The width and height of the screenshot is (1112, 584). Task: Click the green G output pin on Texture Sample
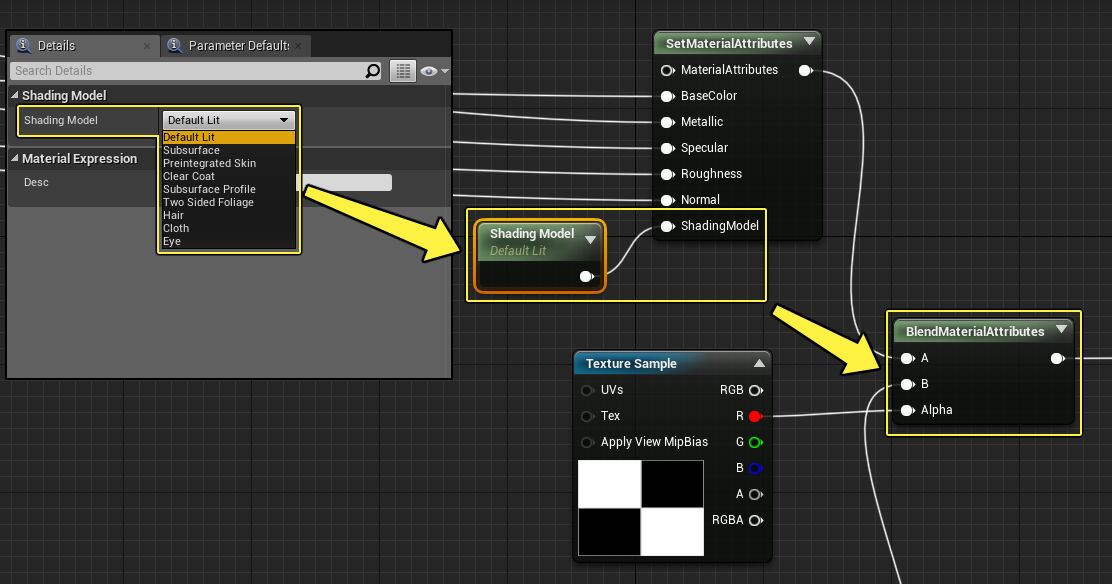point(756,442)
